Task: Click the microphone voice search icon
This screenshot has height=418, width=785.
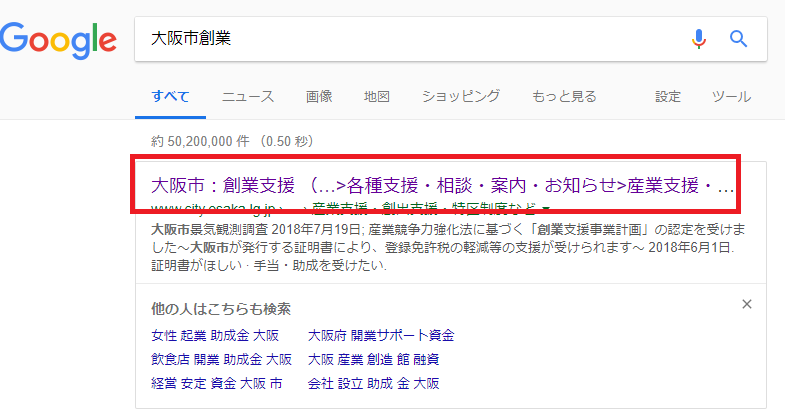Action: coord(699,39)
